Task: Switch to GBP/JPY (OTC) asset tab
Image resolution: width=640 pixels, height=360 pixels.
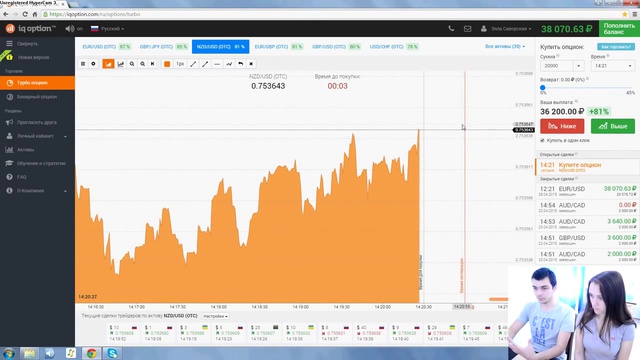Action: tap(163, 47)
